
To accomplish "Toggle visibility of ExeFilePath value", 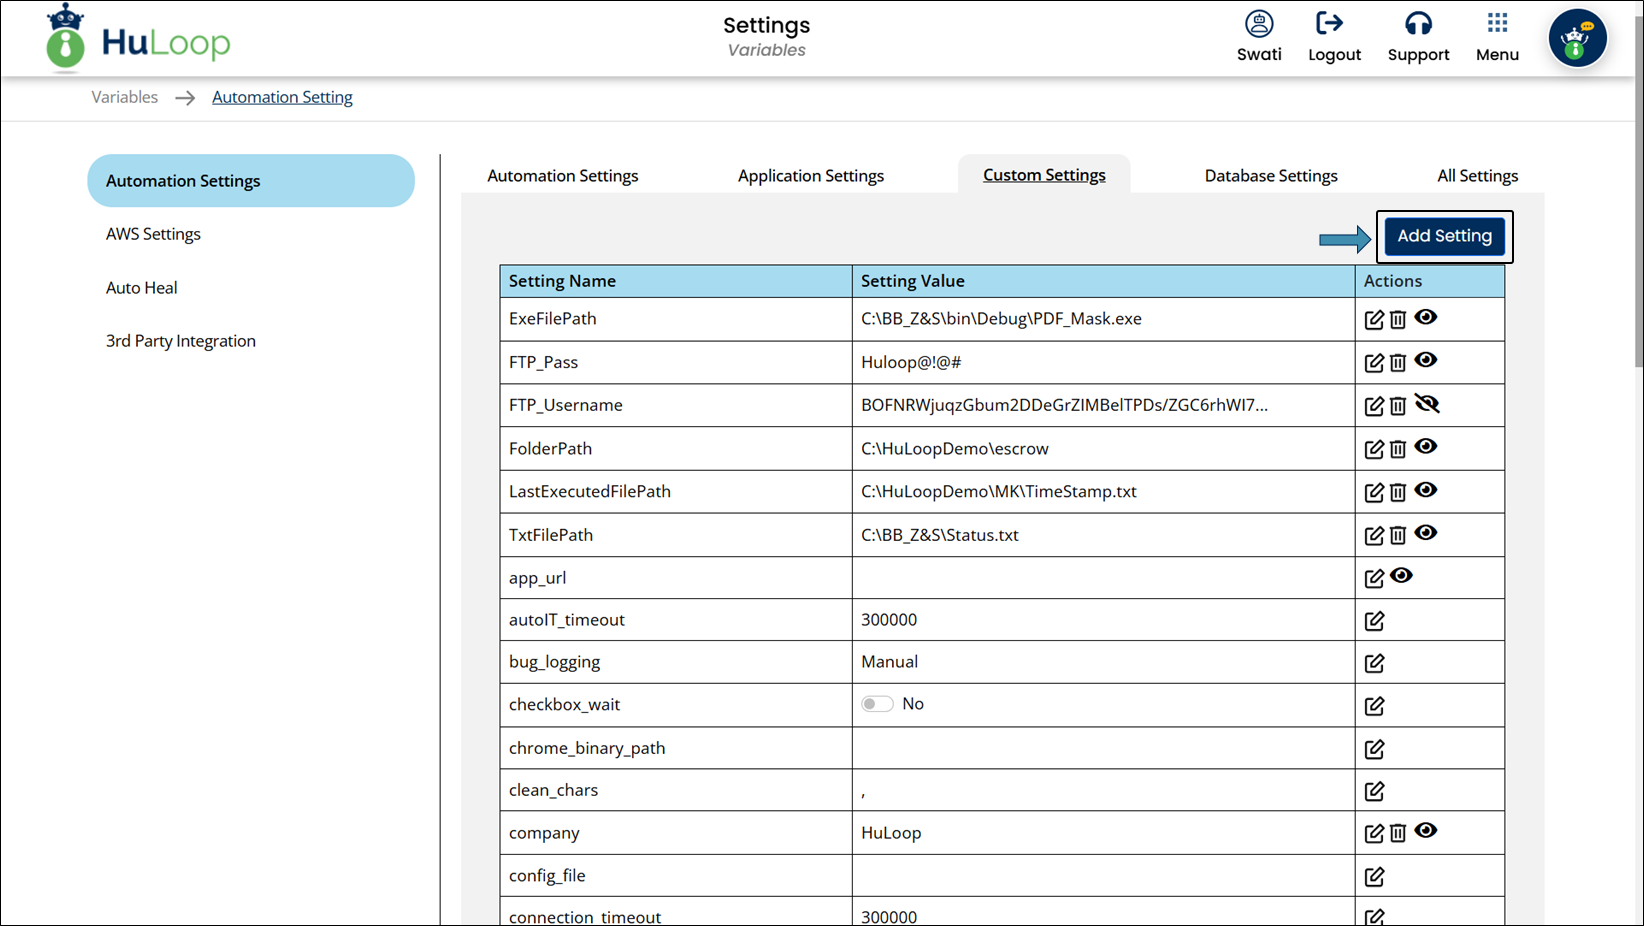I will pos(1426,317).
